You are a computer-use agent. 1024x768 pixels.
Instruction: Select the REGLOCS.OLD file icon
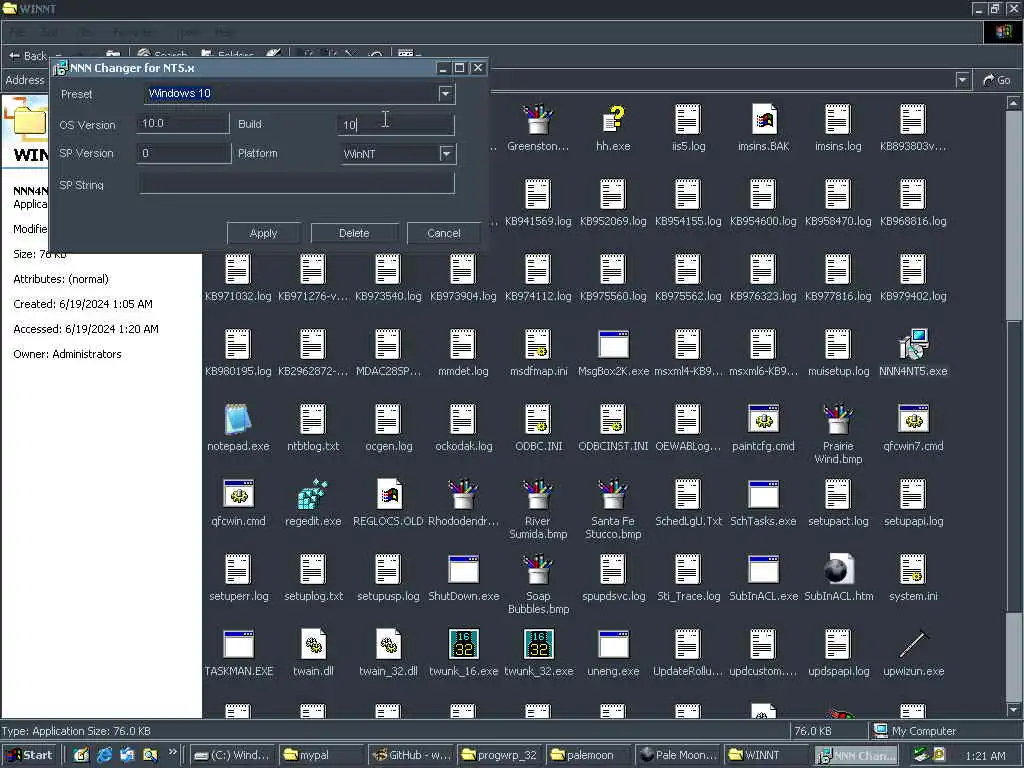(388, 494)
